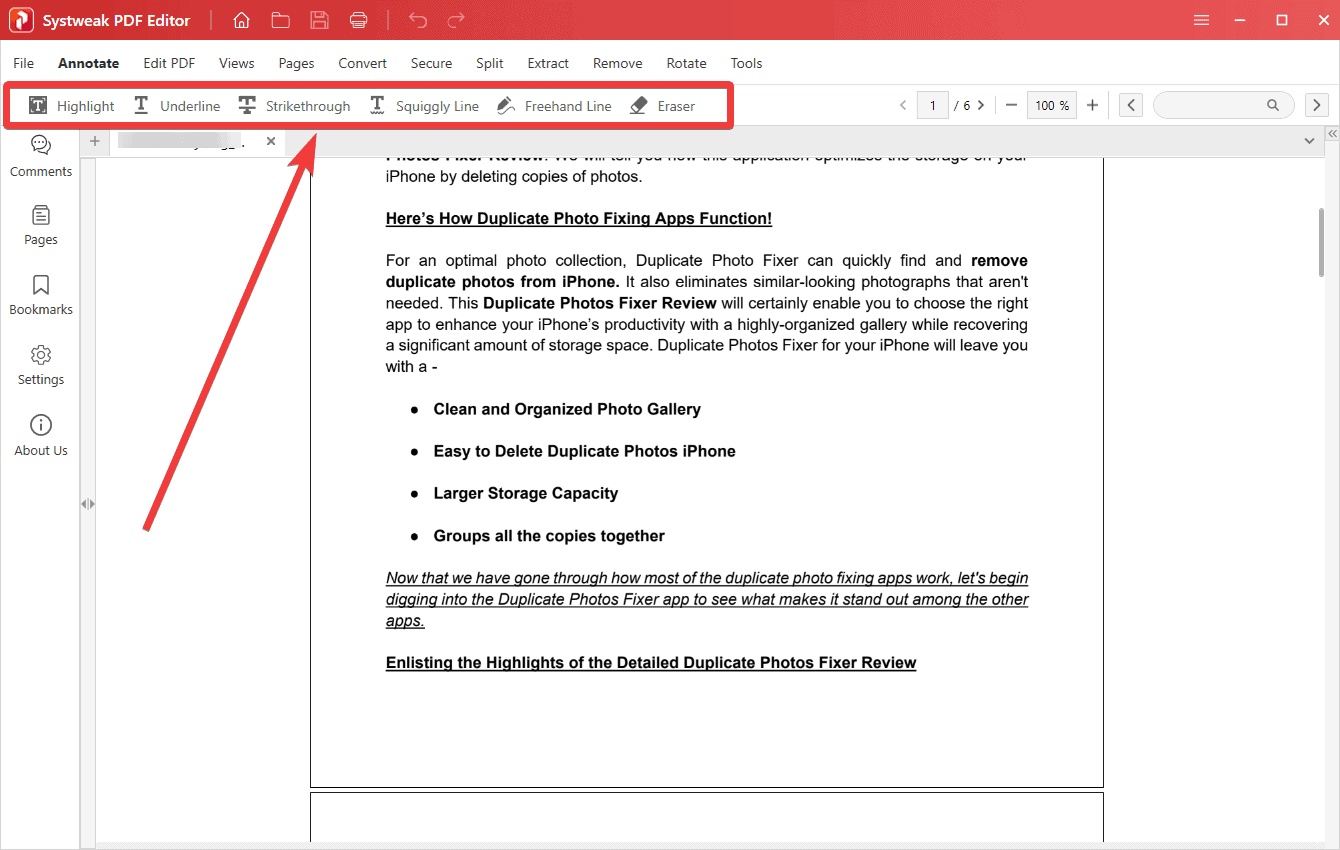Select the Squiggly Line tool

tap(424, 105)
